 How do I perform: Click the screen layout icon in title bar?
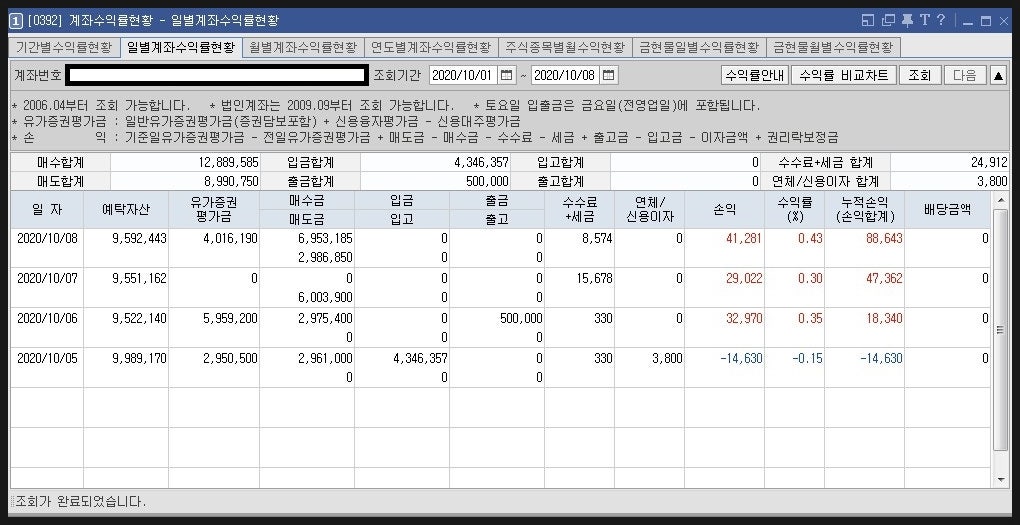tap(868, 21)
